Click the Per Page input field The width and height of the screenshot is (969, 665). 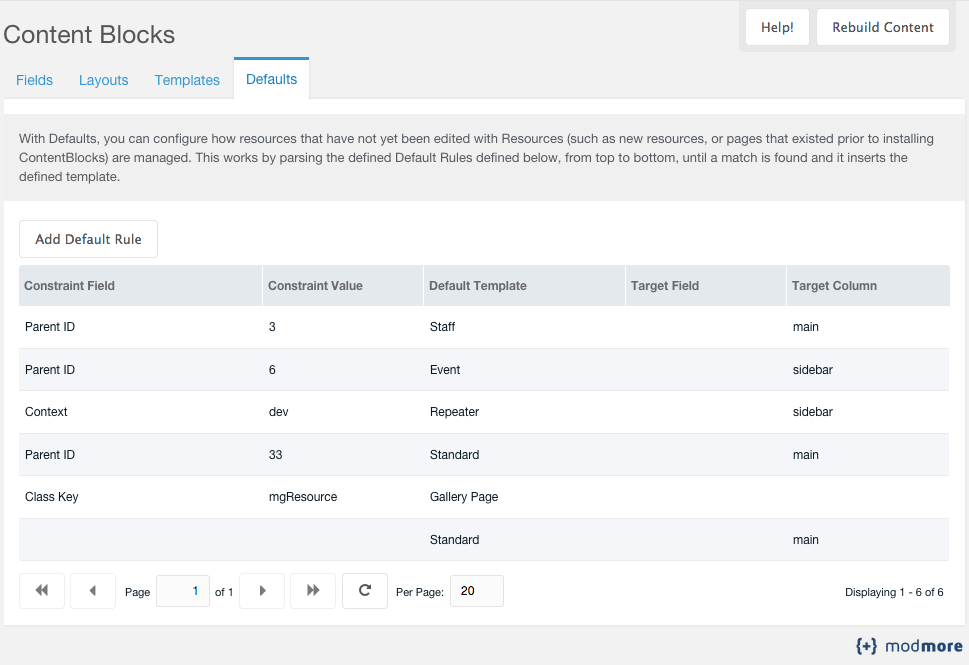coord(477,591)
